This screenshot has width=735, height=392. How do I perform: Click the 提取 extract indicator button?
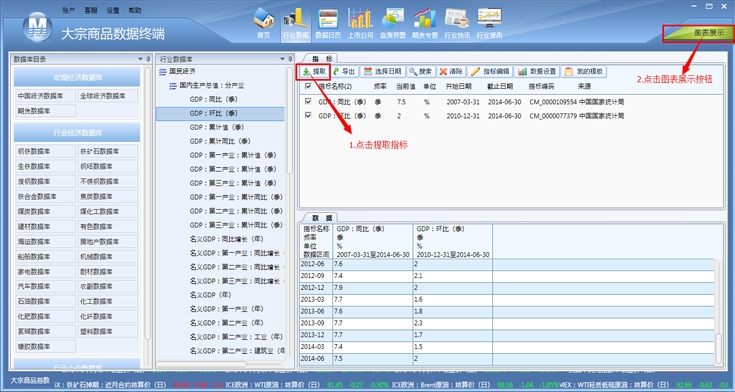[x=314, y=71]
